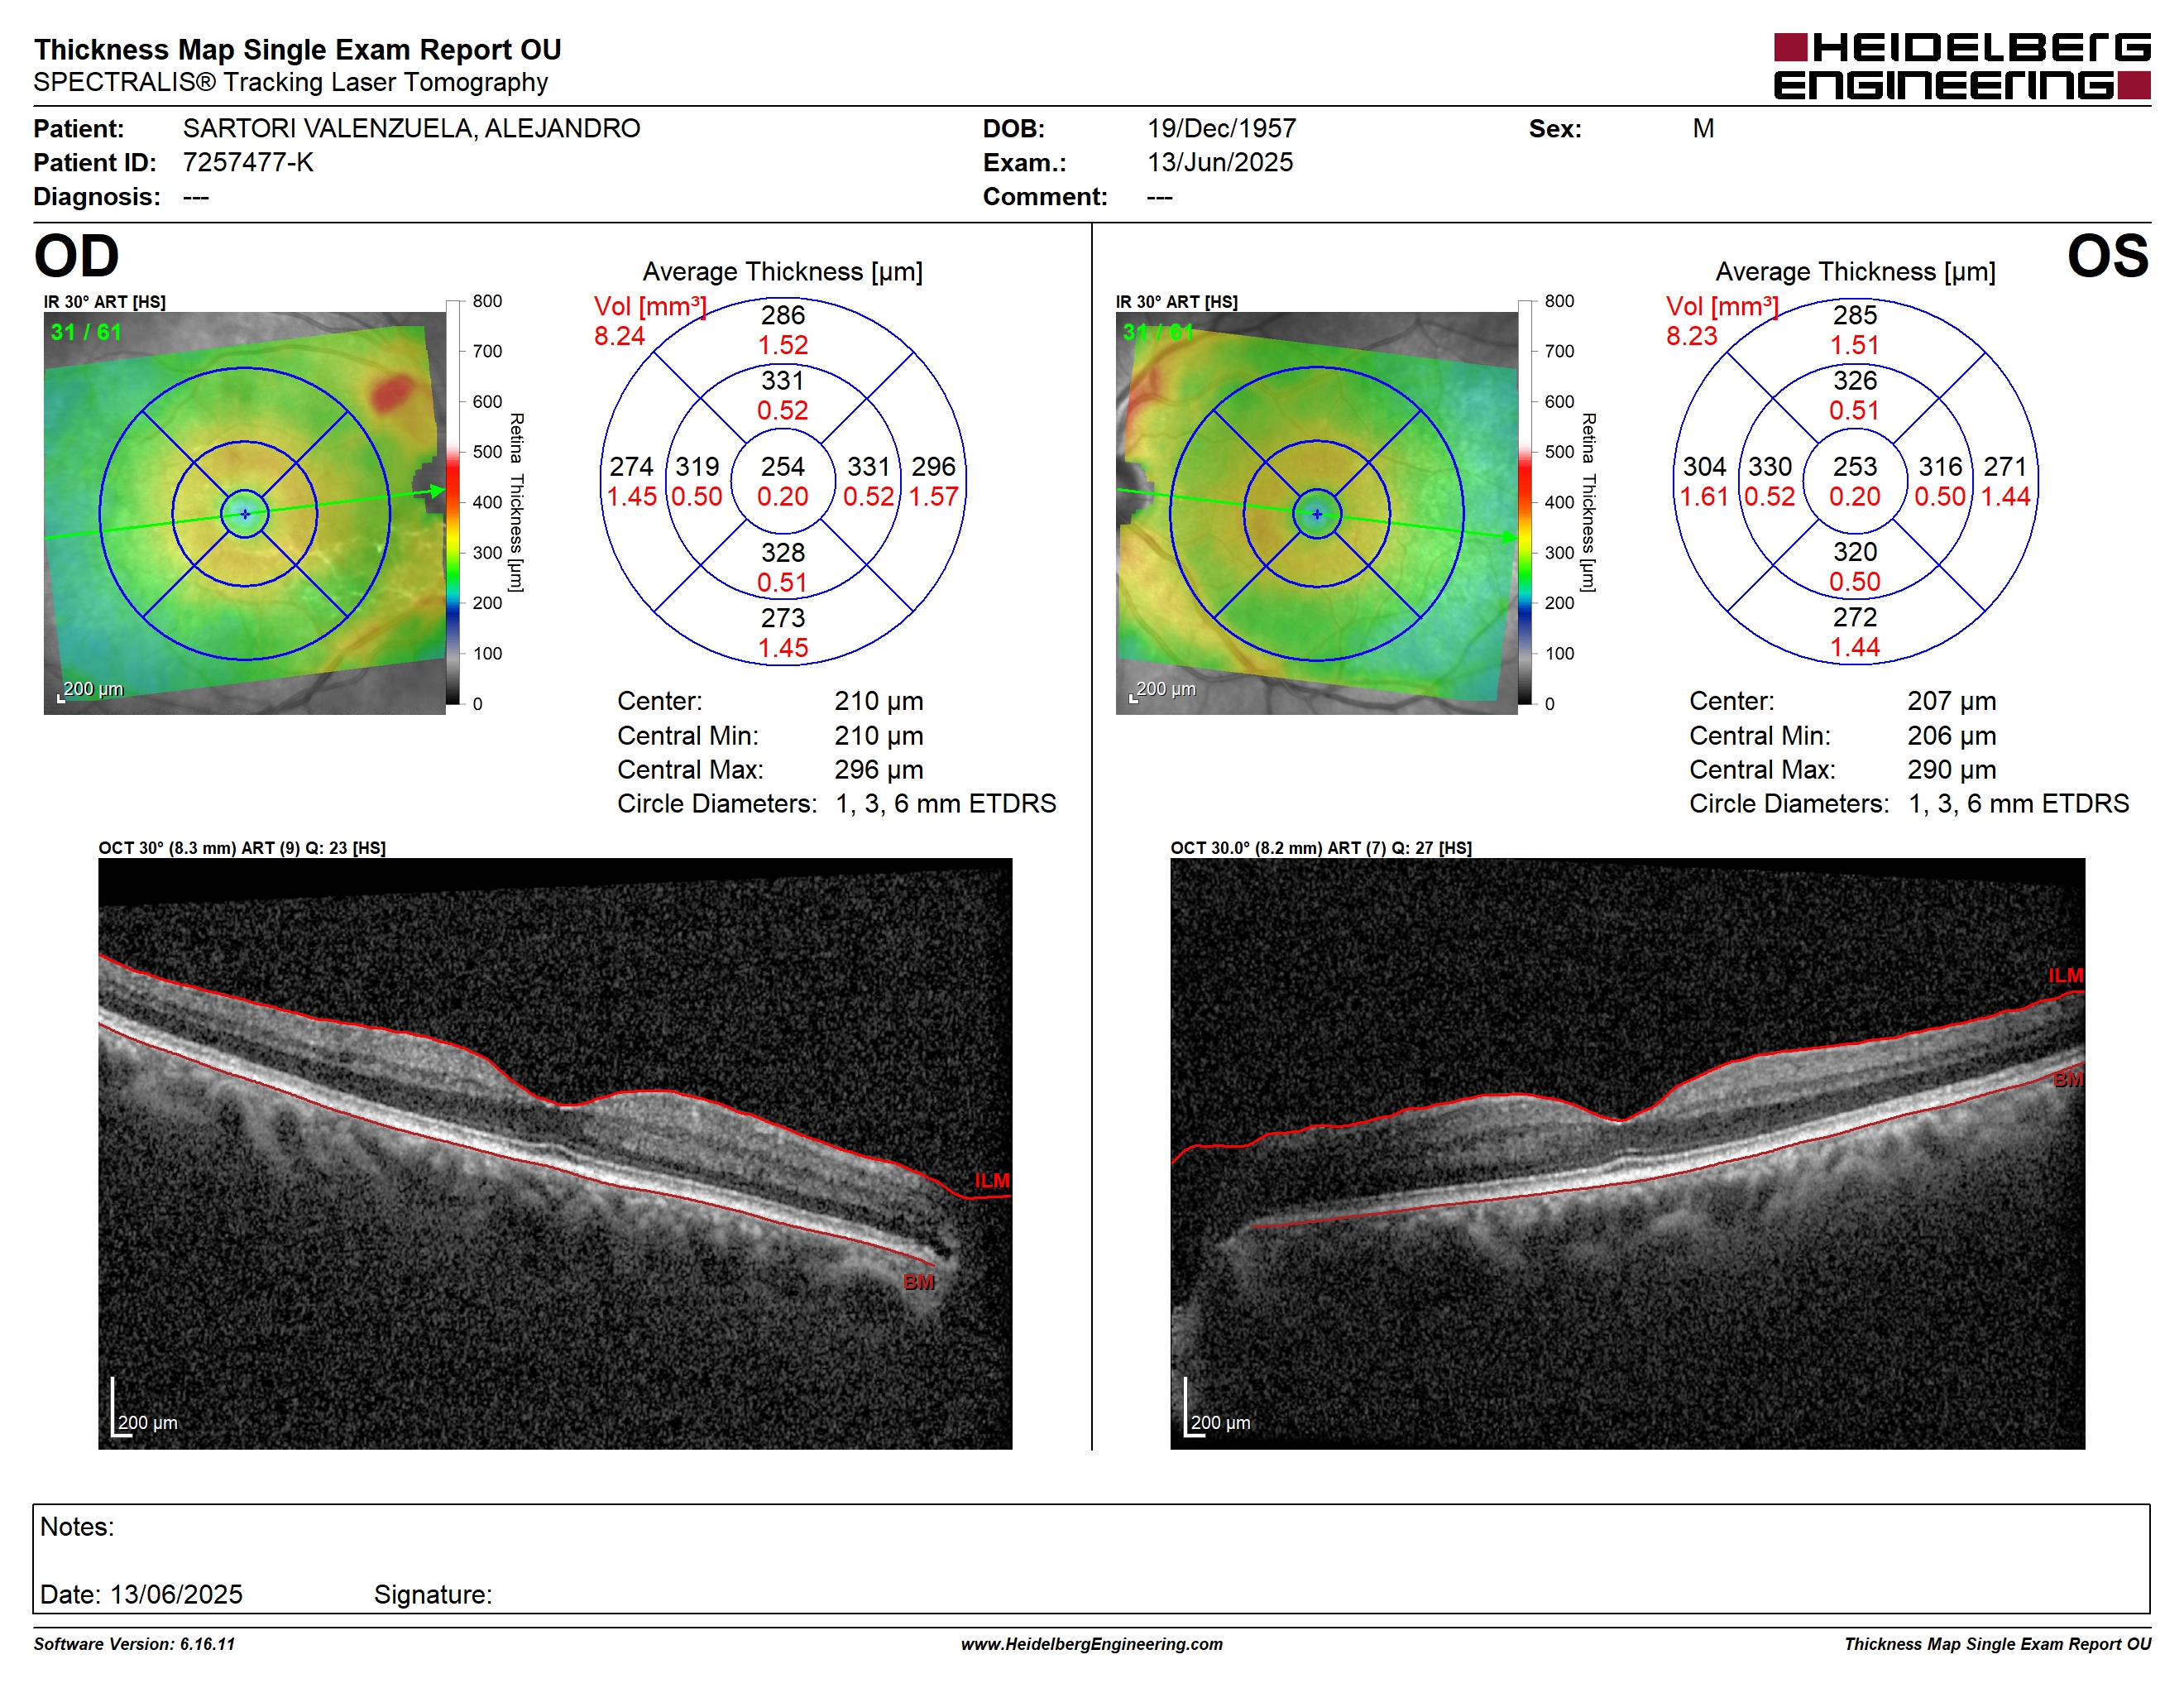
Task: Click the OD infrared fundus thickness map
Action: [x=244, y=513]
